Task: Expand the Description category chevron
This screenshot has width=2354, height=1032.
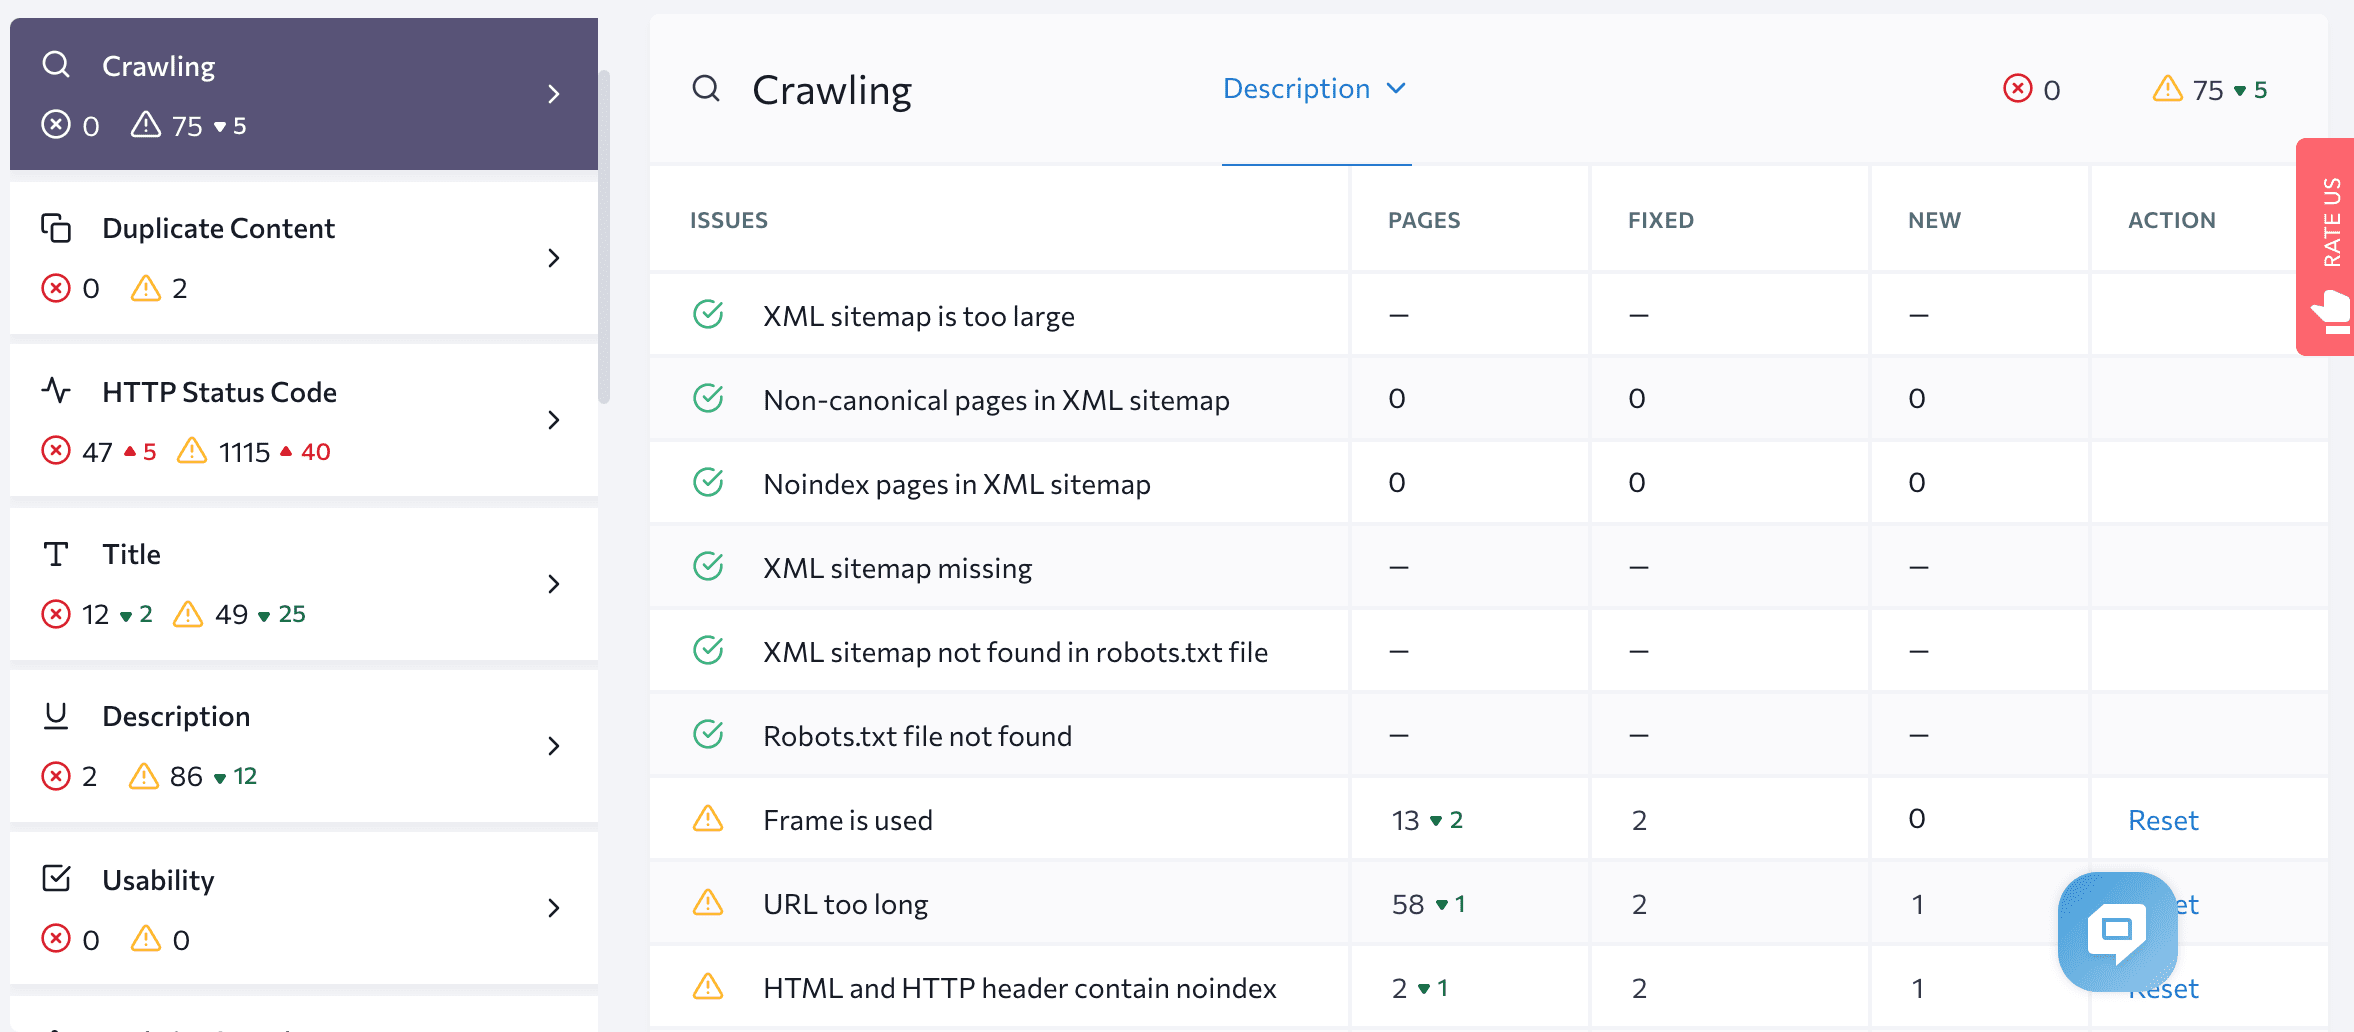Action: [553, 746]
